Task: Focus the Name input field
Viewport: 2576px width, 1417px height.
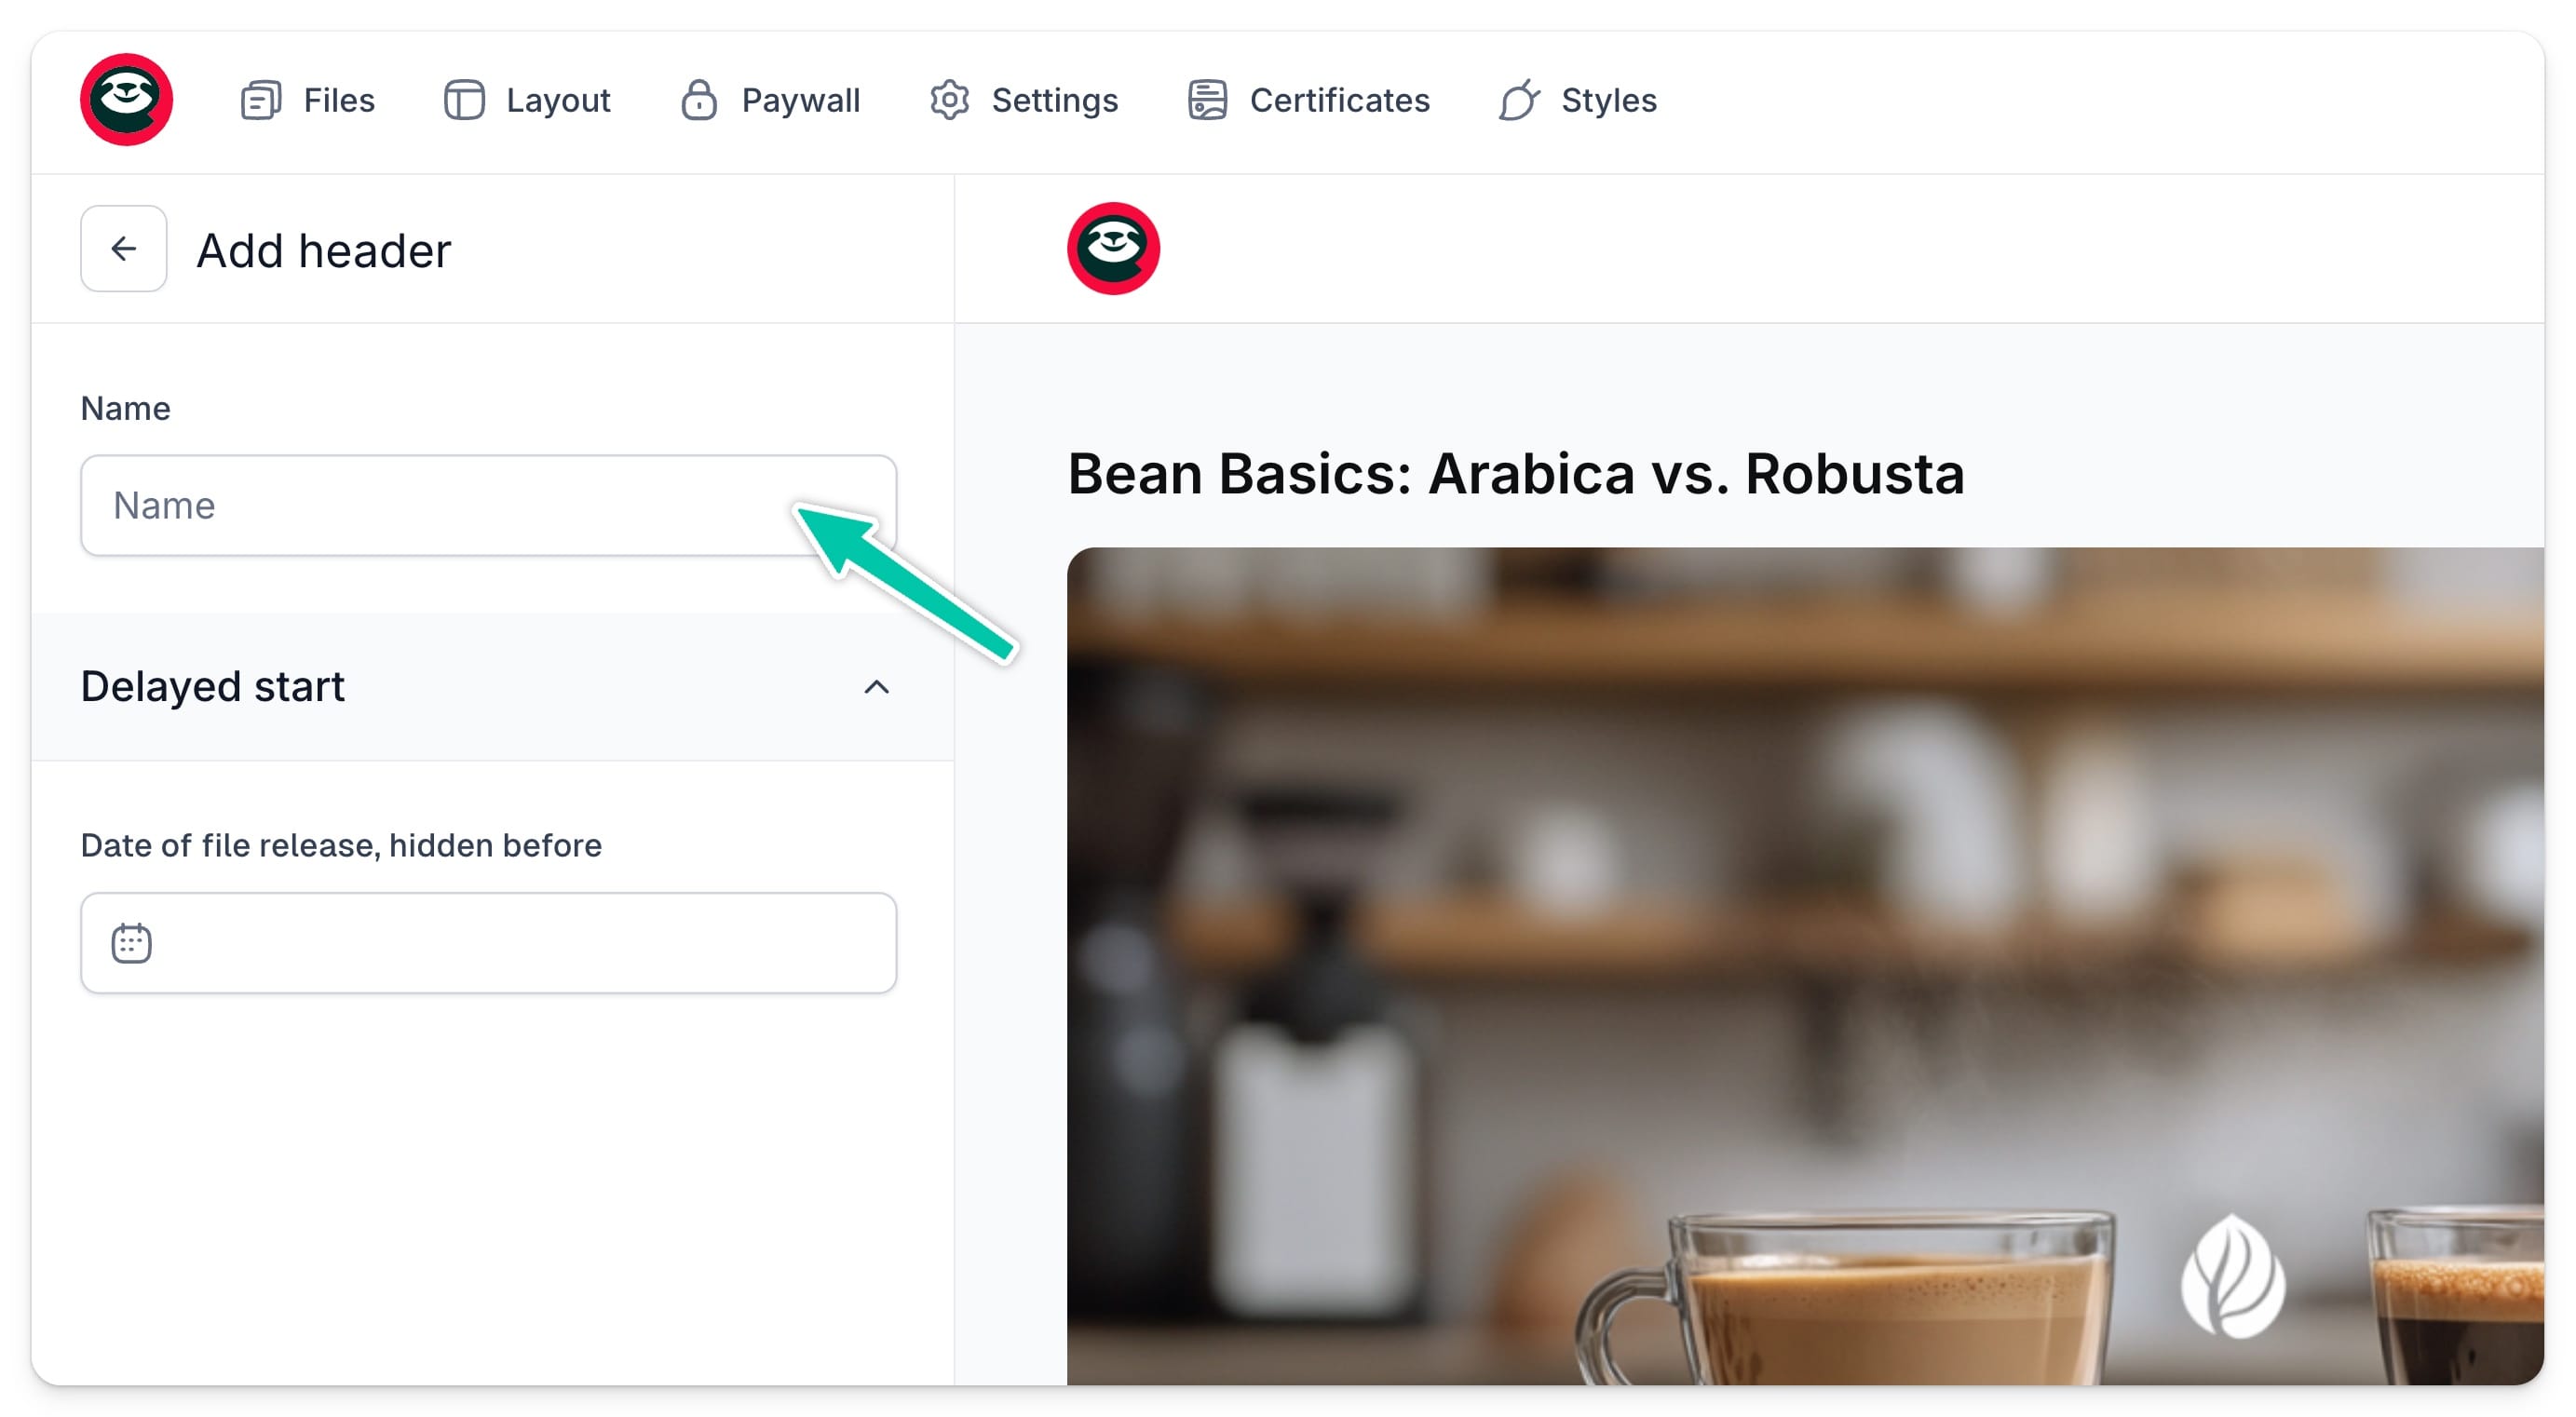Action: pyautogui.click(x=488, y=506)
